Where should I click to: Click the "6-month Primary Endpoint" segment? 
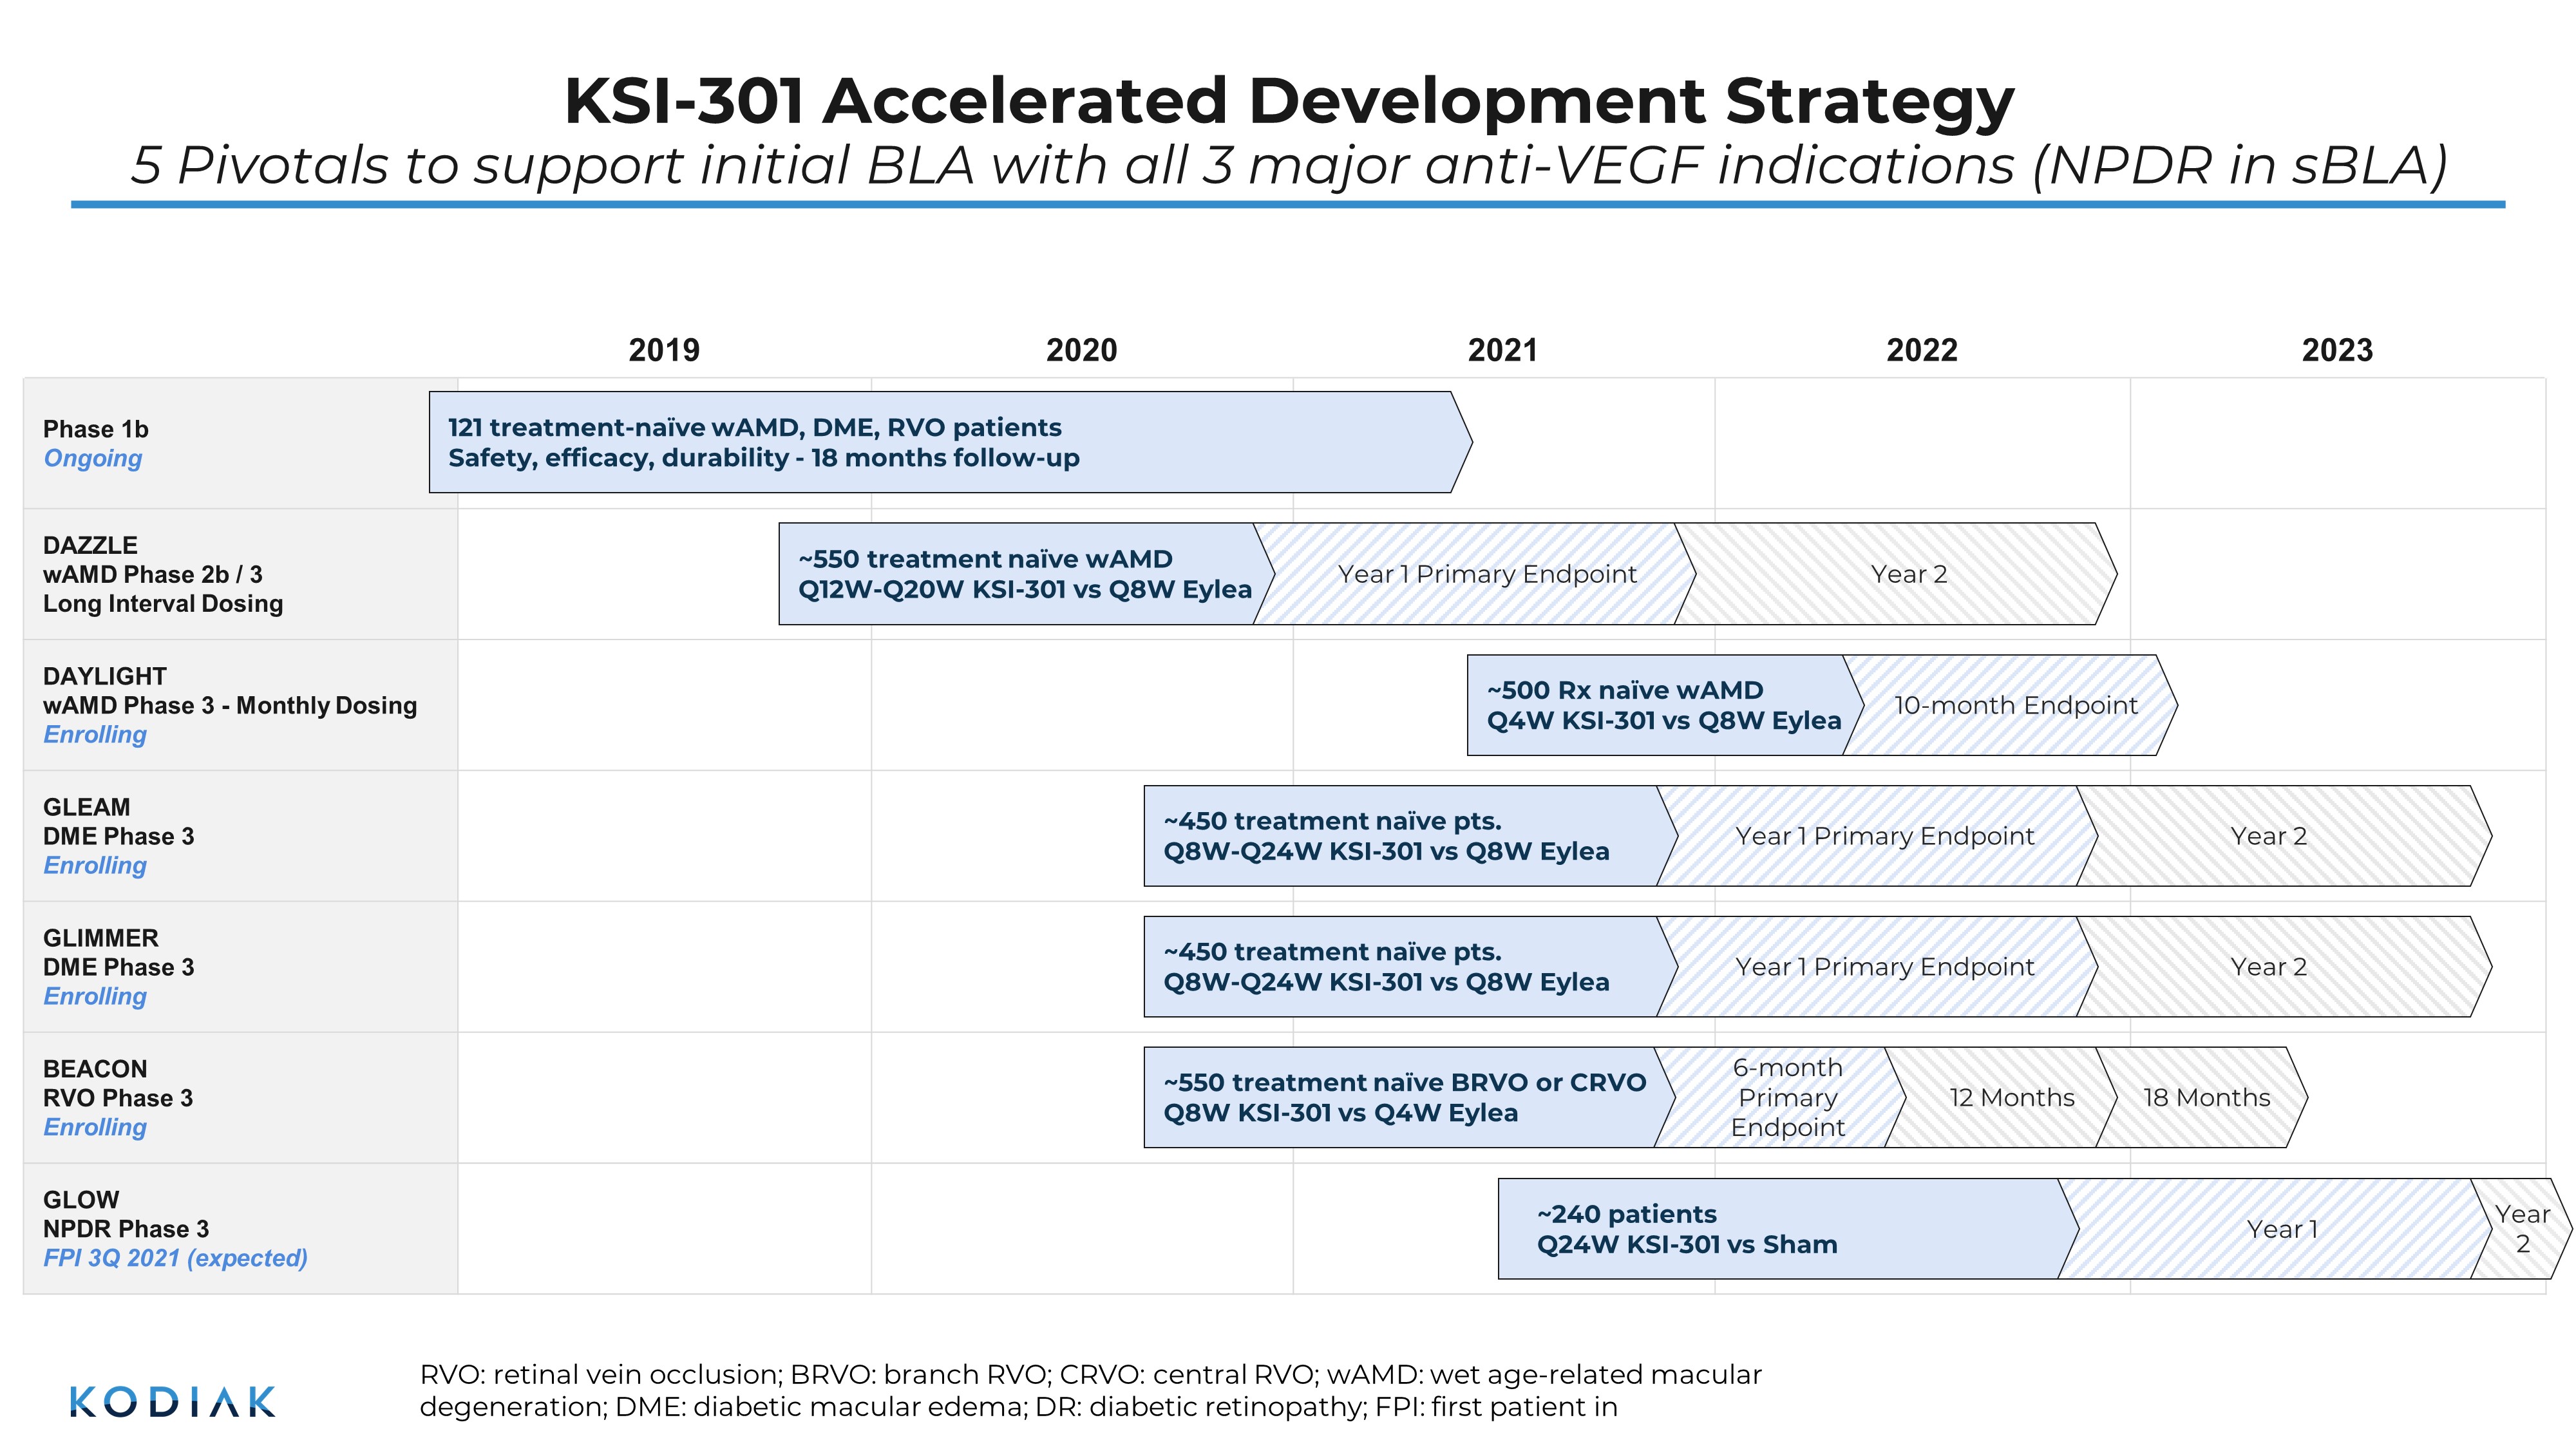[x=1780, y=1098]
